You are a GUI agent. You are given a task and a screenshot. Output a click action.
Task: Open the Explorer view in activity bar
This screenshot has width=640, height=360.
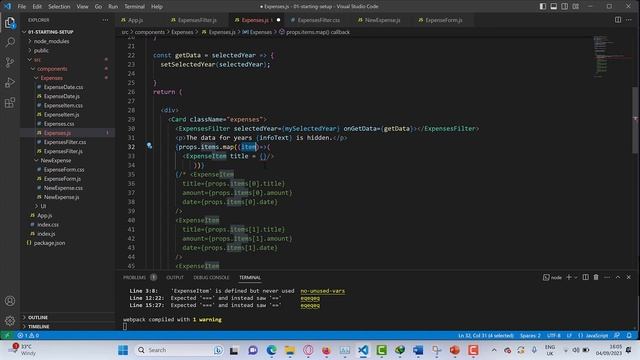point(10,22)
